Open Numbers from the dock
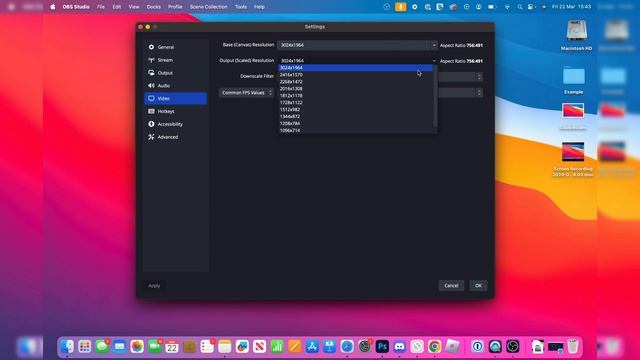The image size is (640, 360). pyautogui.click(x=277, y=347)
